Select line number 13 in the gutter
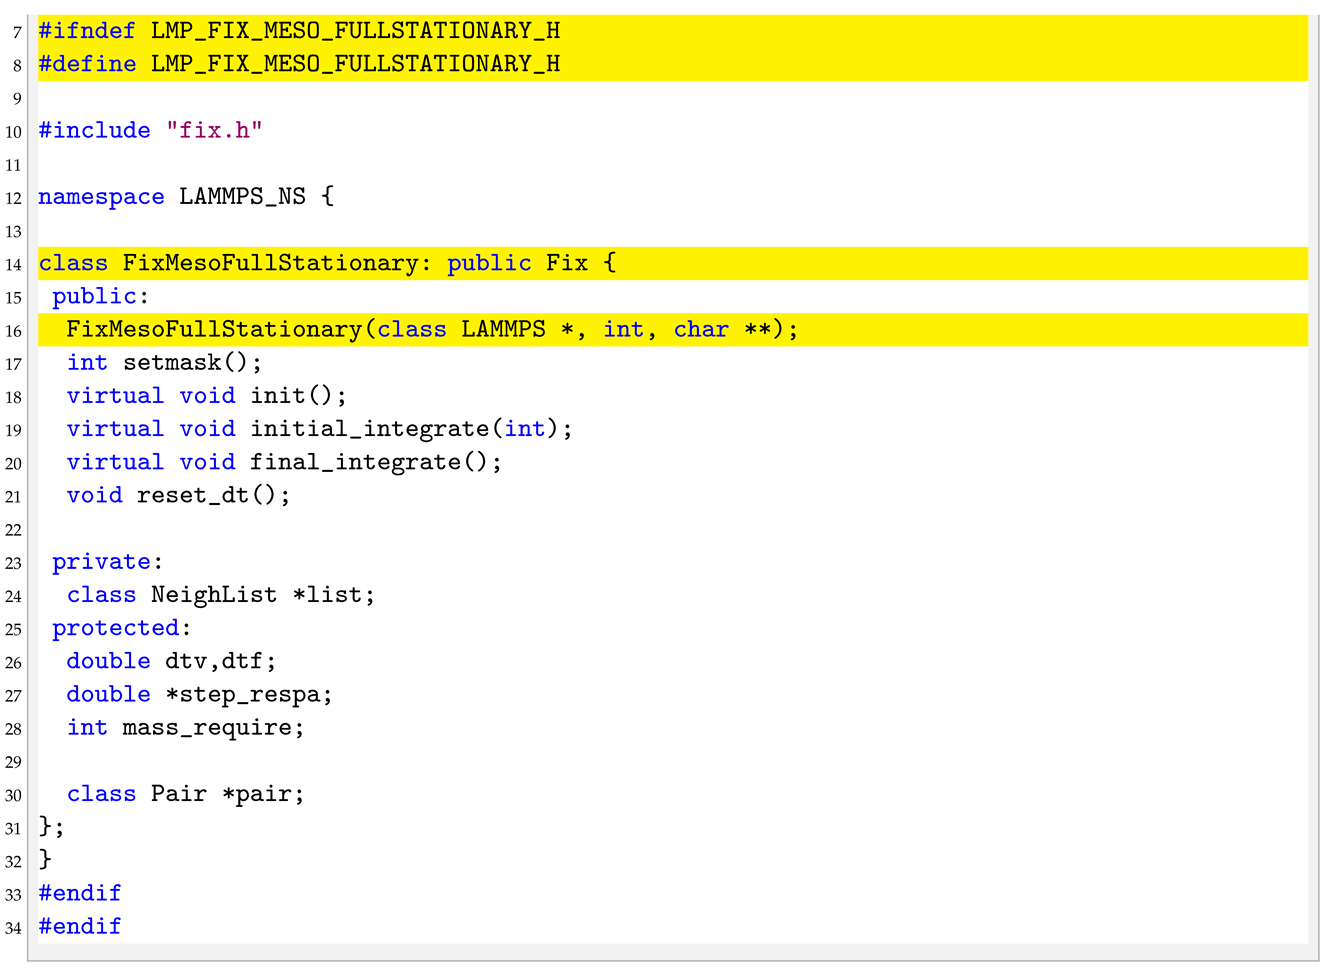 tap(13, 231)
